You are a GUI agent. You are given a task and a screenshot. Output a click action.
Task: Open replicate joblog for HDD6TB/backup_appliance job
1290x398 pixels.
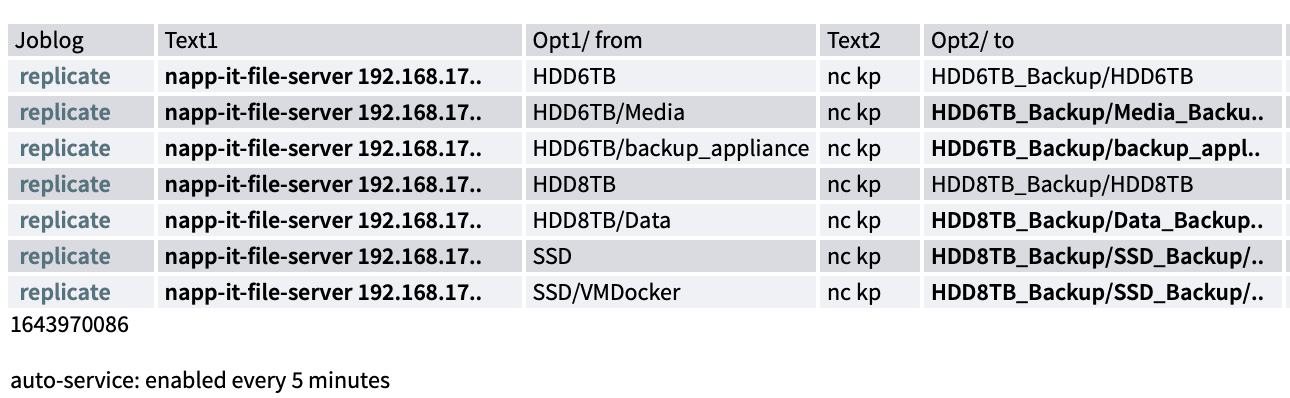pyautogui.click(x=65, y=148)
